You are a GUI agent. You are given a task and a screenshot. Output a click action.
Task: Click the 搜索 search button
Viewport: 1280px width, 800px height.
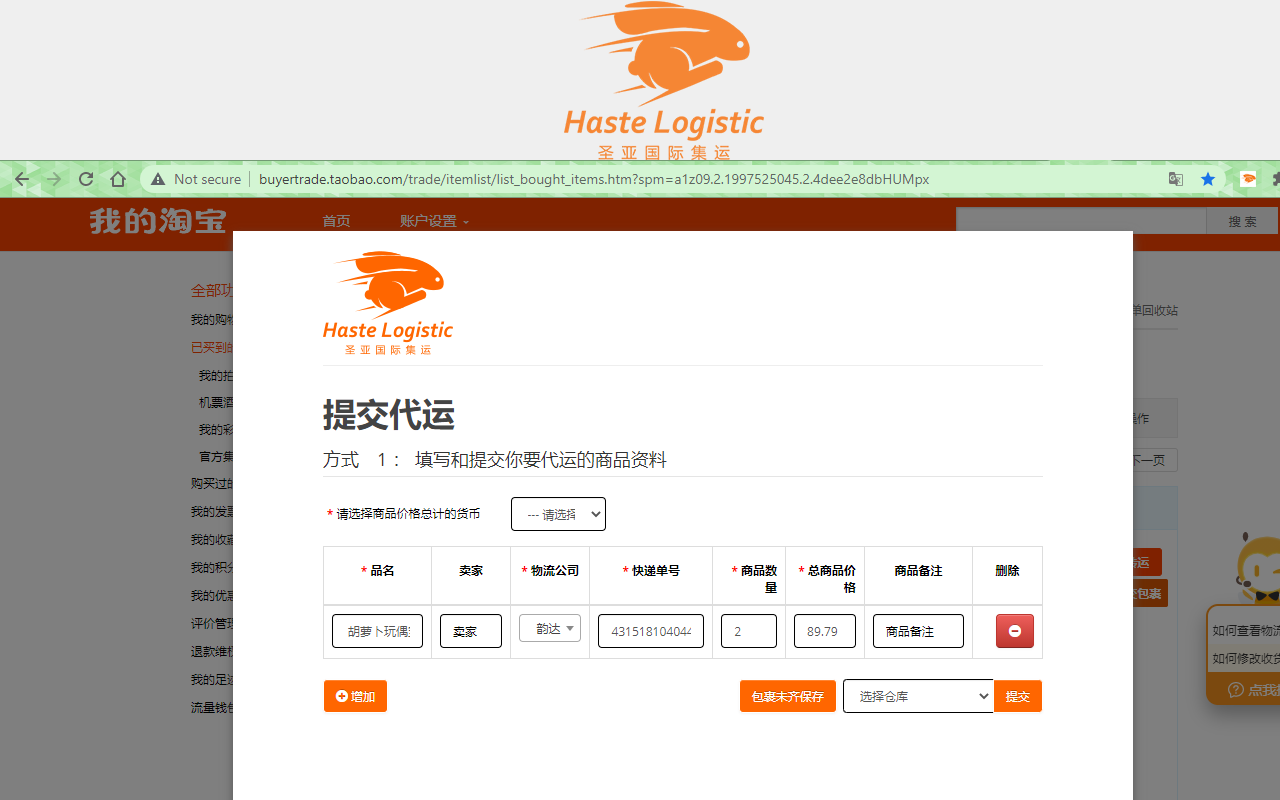tap(1243, 221)
